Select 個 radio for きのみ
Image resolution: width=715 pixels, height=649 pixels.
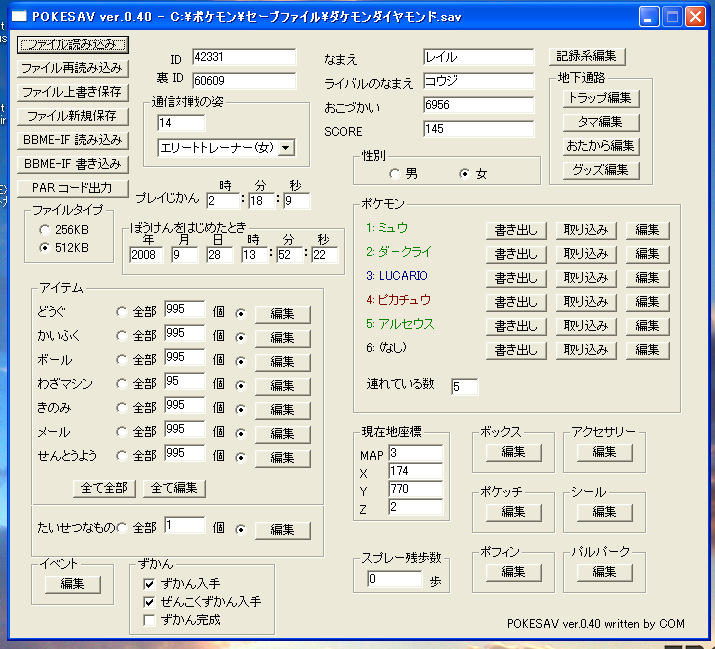[x=240, y=410]
